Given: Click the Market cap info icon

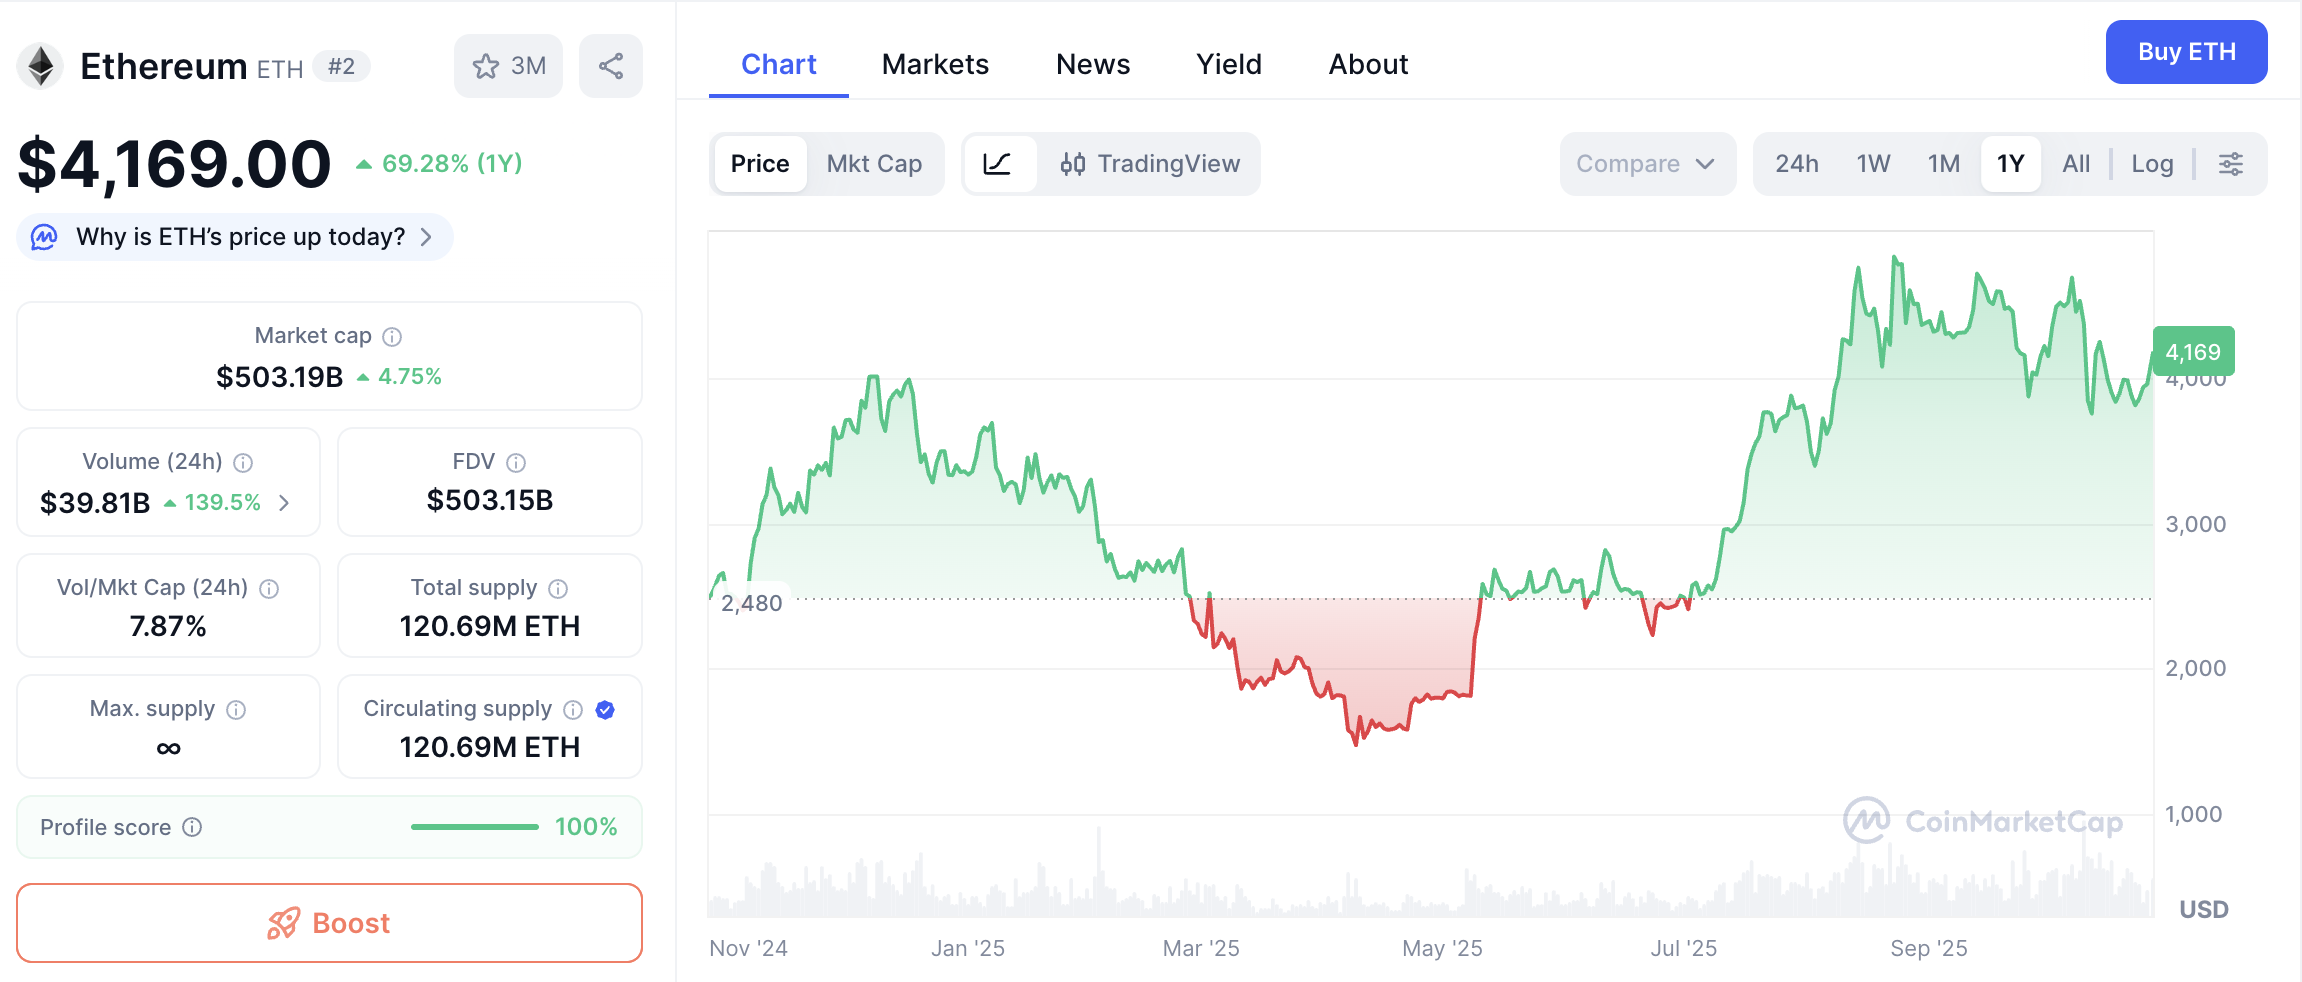Looking at the screenshot, I should tap(393, 337).
